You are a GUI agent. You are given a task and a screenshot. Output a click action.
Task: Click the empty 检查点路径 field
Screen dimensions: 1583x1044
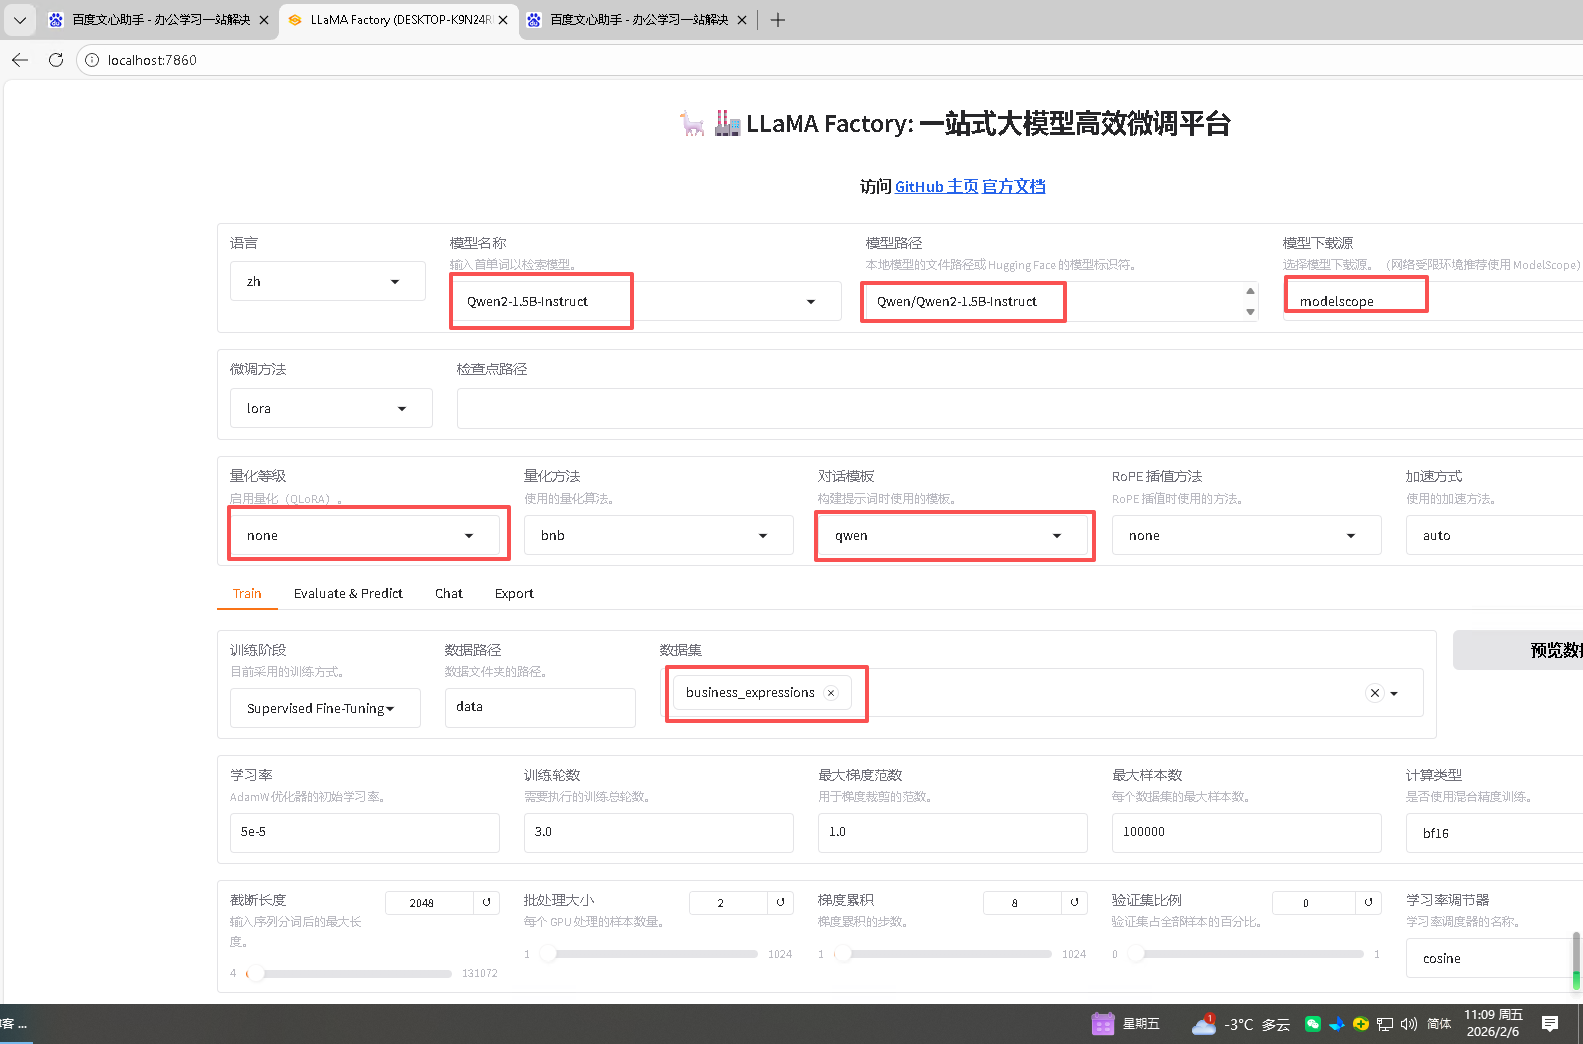(1020, 408)
